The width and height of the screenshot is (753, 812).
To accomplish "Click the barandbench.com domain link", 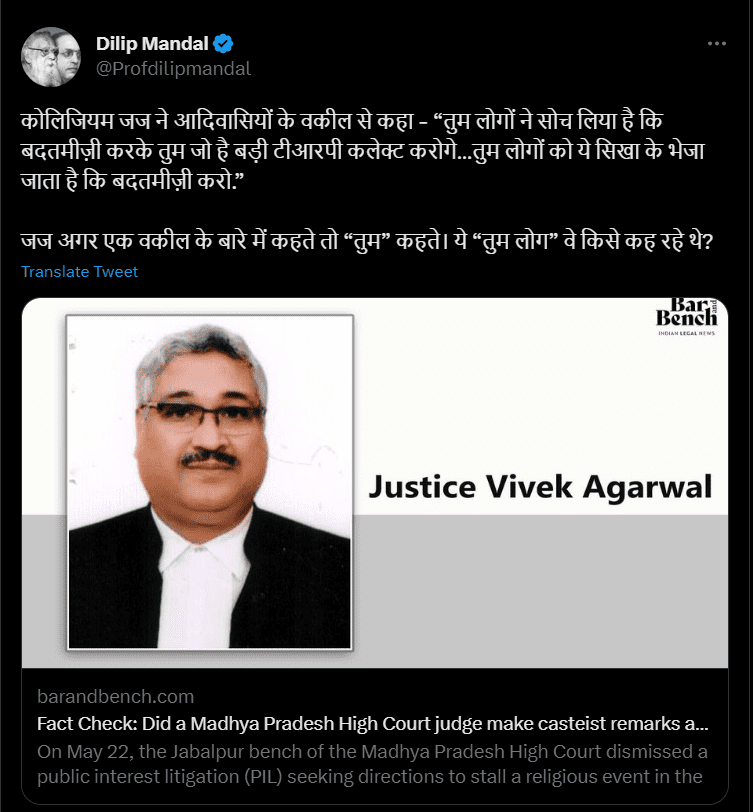I will coord(115,697).
